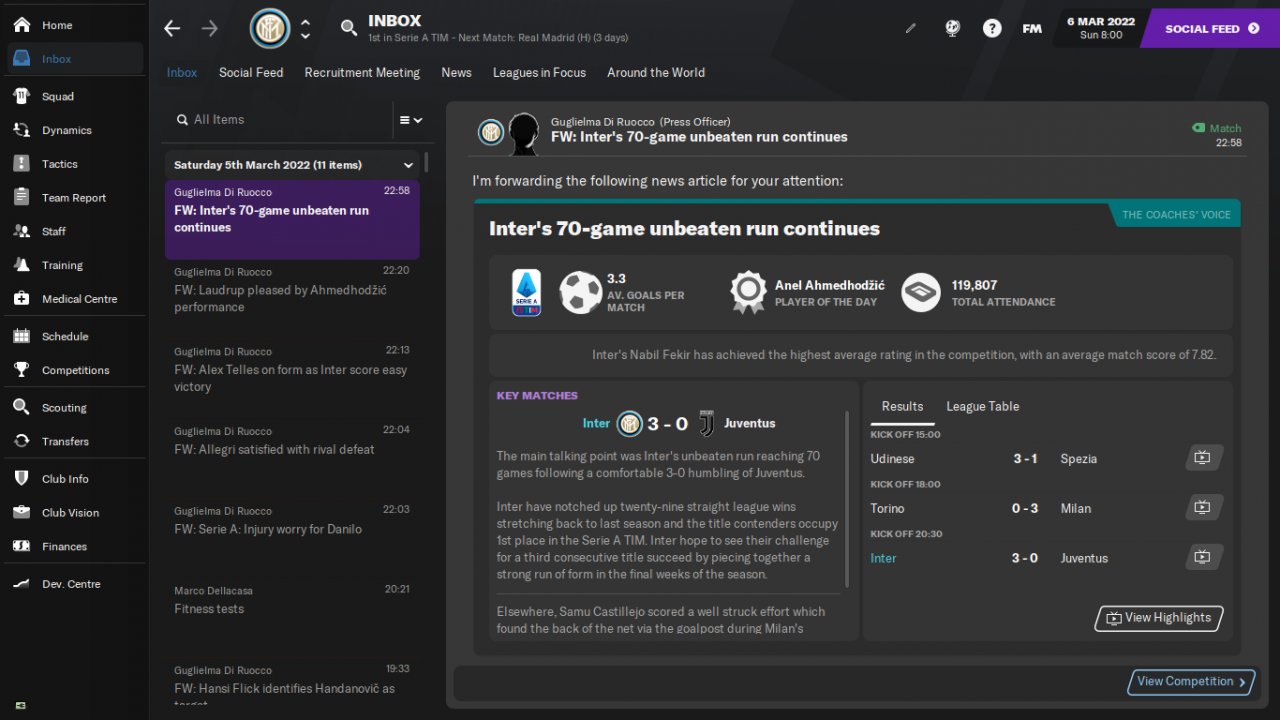Select the Results tab in article
This screenshot has height=720, width=1280.
902,407
